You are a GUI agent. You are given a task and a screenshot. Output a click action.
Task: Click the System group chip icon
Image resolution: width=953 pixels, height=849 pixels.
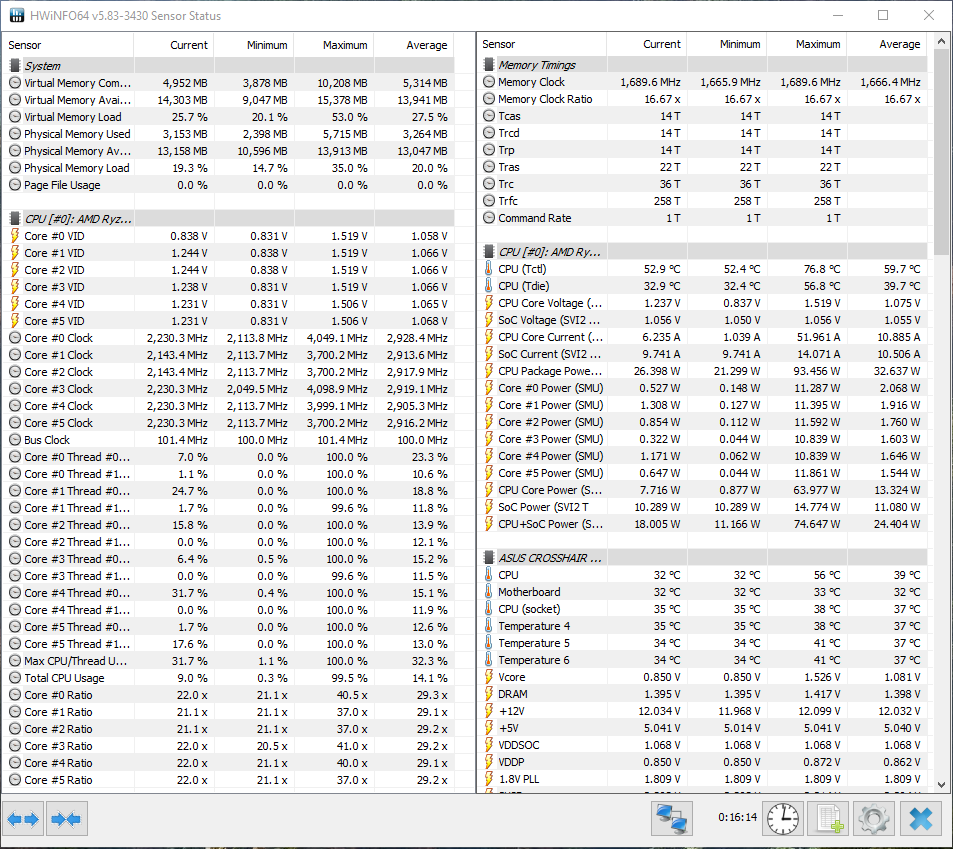click(15, 65)
